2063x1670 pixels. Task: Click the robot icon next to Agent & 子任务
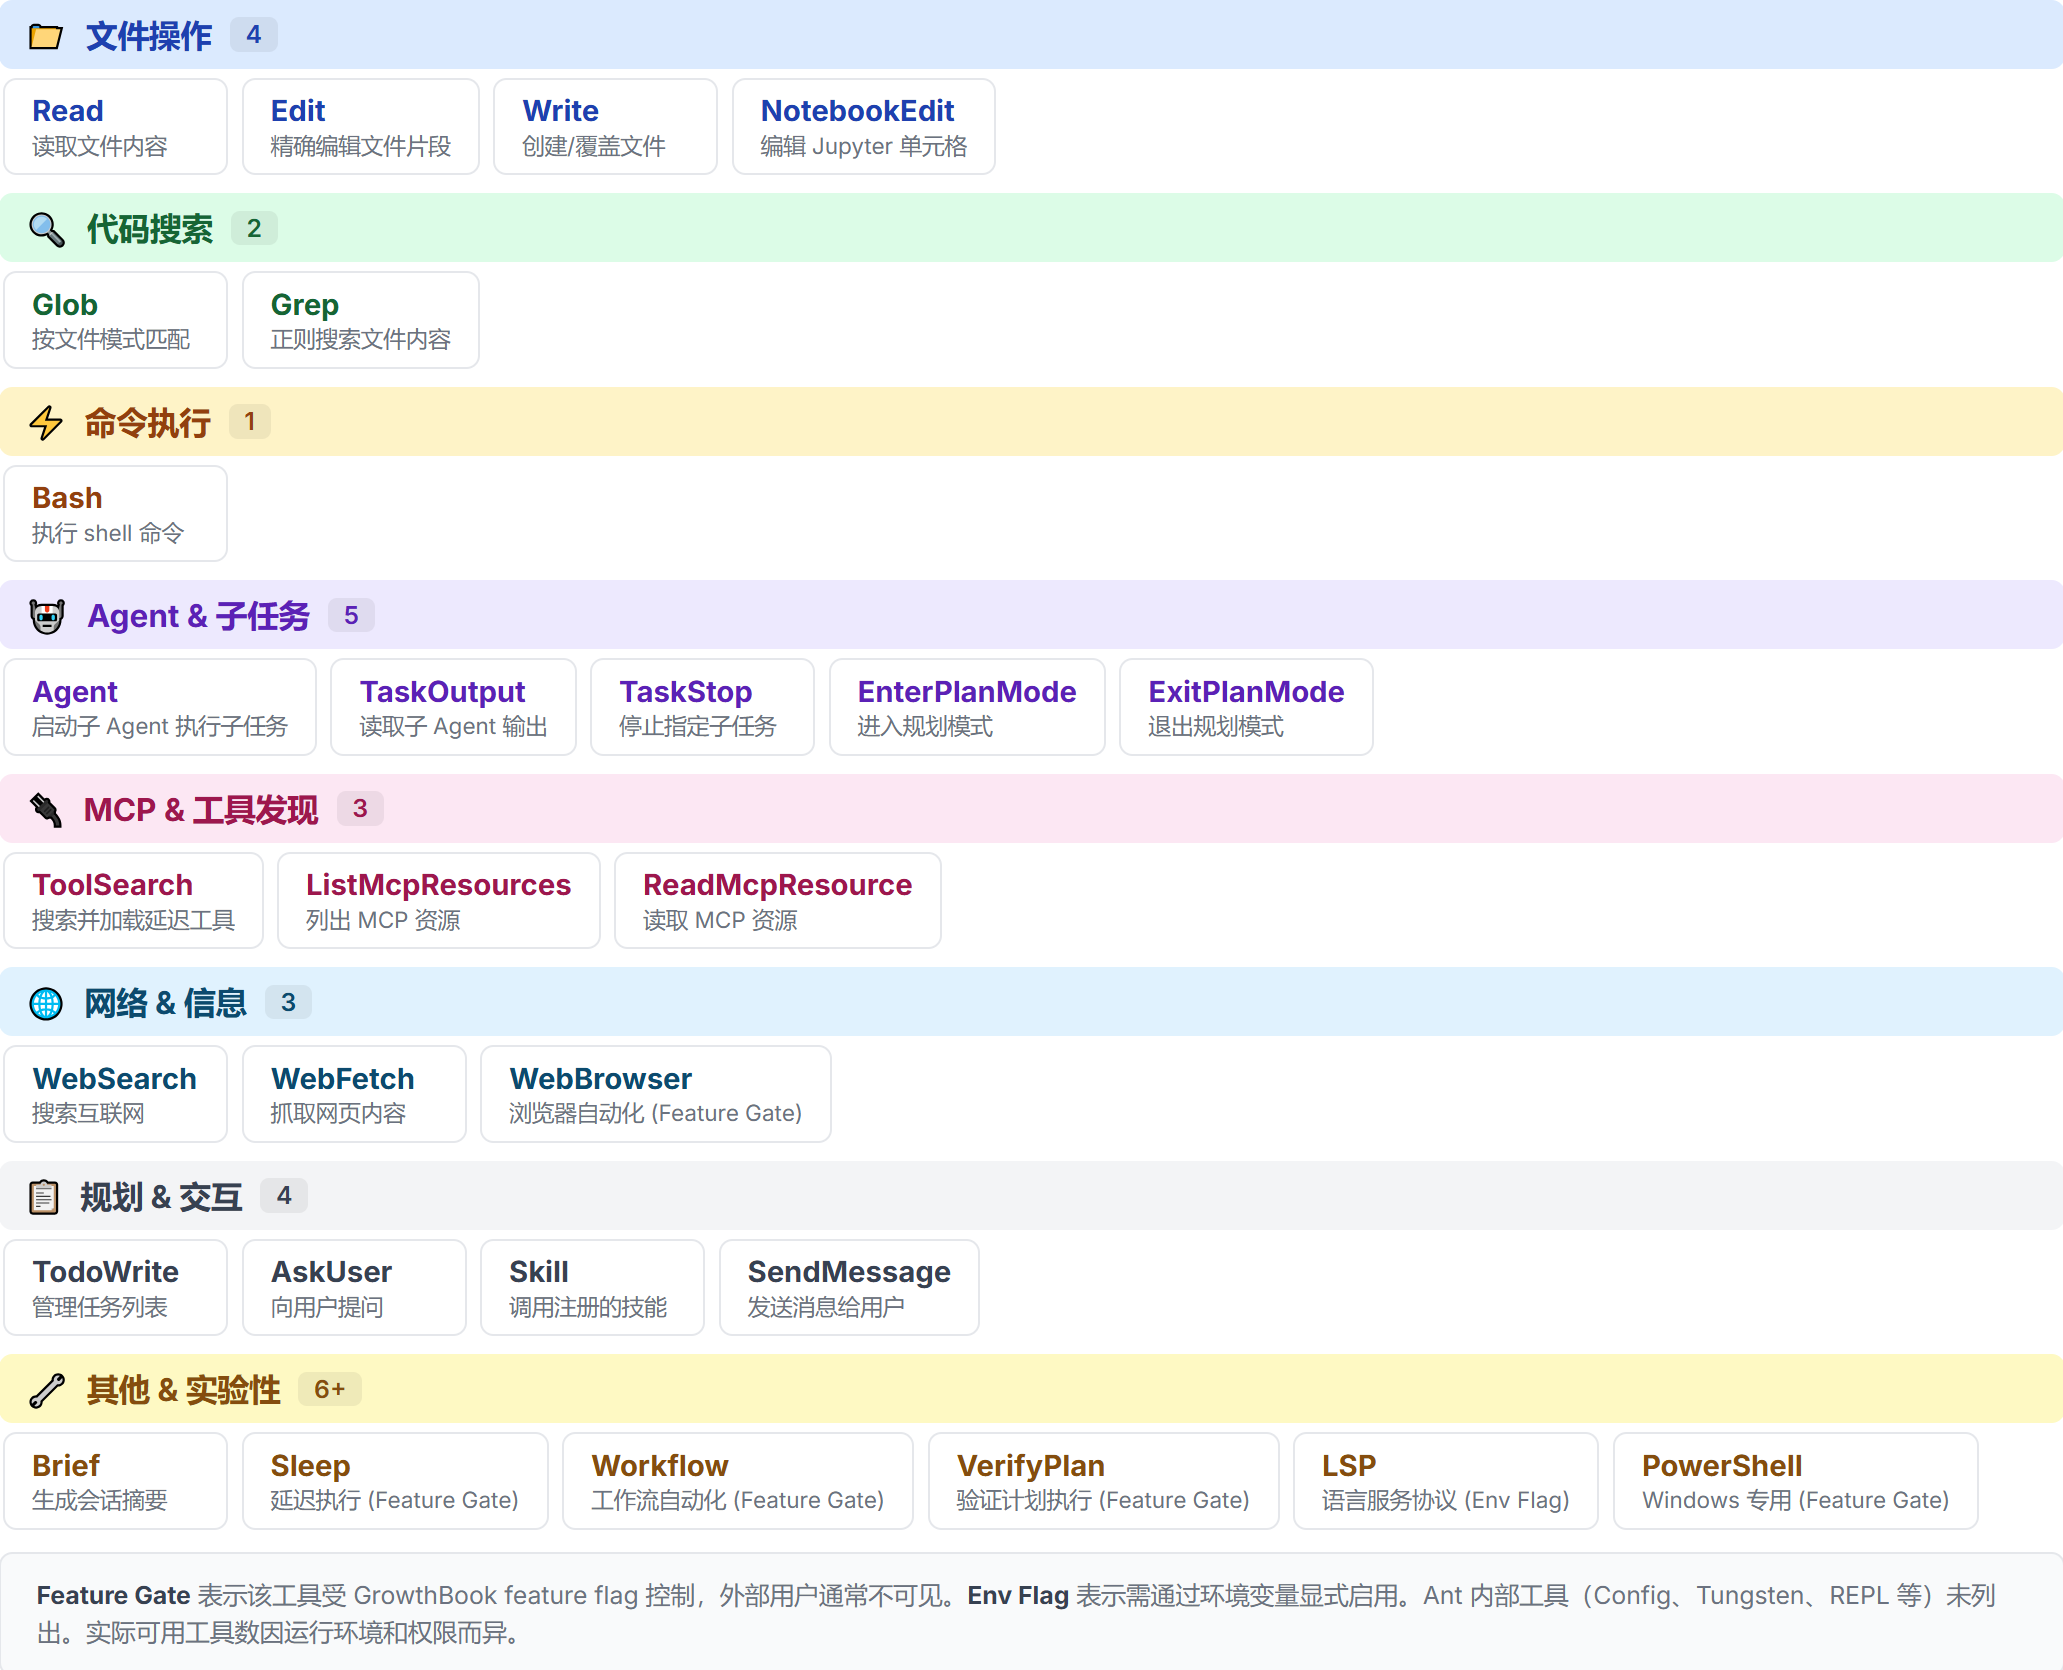47,616
